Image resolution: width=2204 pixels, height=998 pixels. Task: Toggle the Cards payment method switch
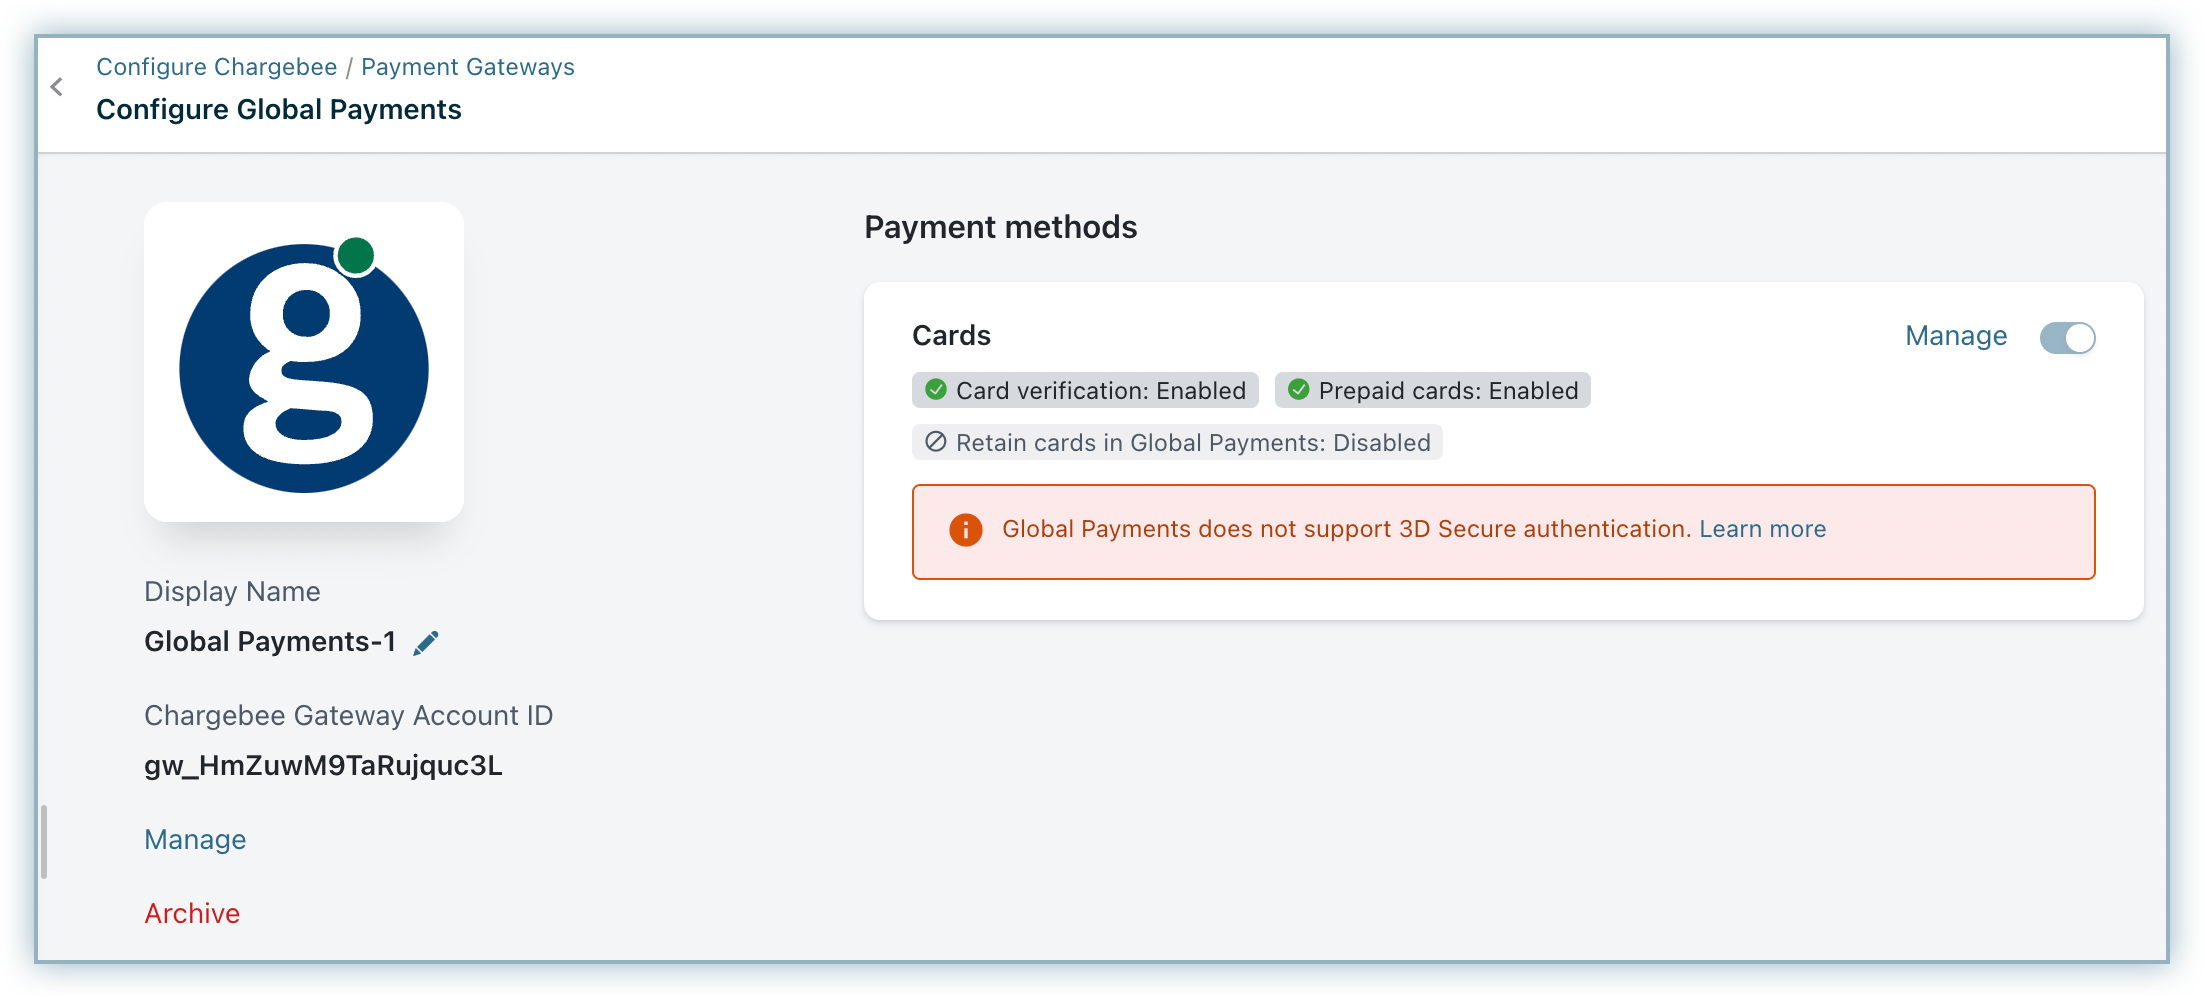click(2067, 338)
